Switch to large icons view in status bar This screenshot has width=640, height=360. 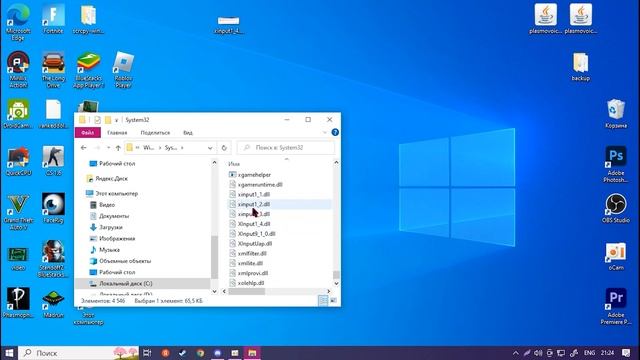pyautogui.click(x=333, y=301)
